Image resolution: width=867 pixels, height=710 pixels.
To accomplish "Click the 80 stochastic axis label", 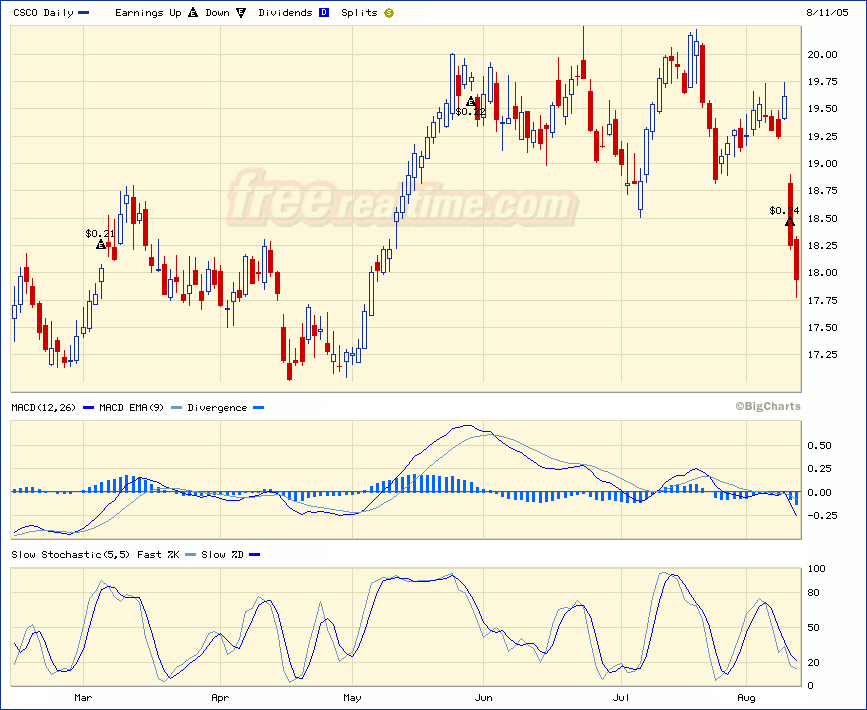I will (814, 593).
